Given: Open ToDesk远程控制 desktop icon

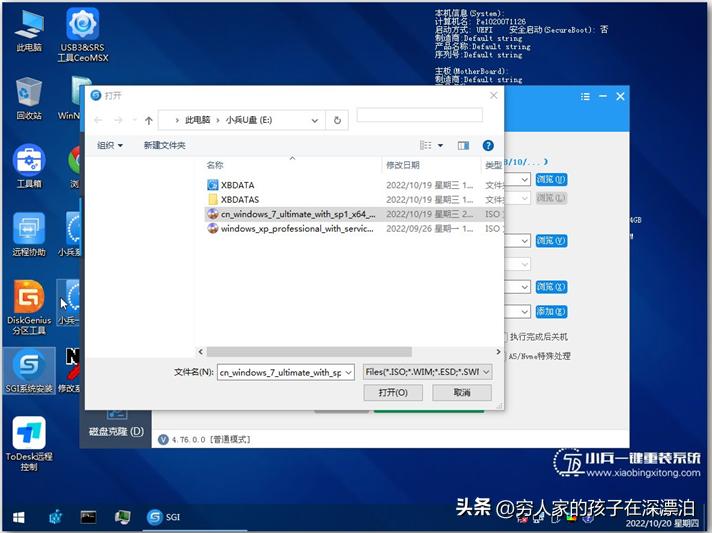Looking at the screenshot, I should pos(29,444).
